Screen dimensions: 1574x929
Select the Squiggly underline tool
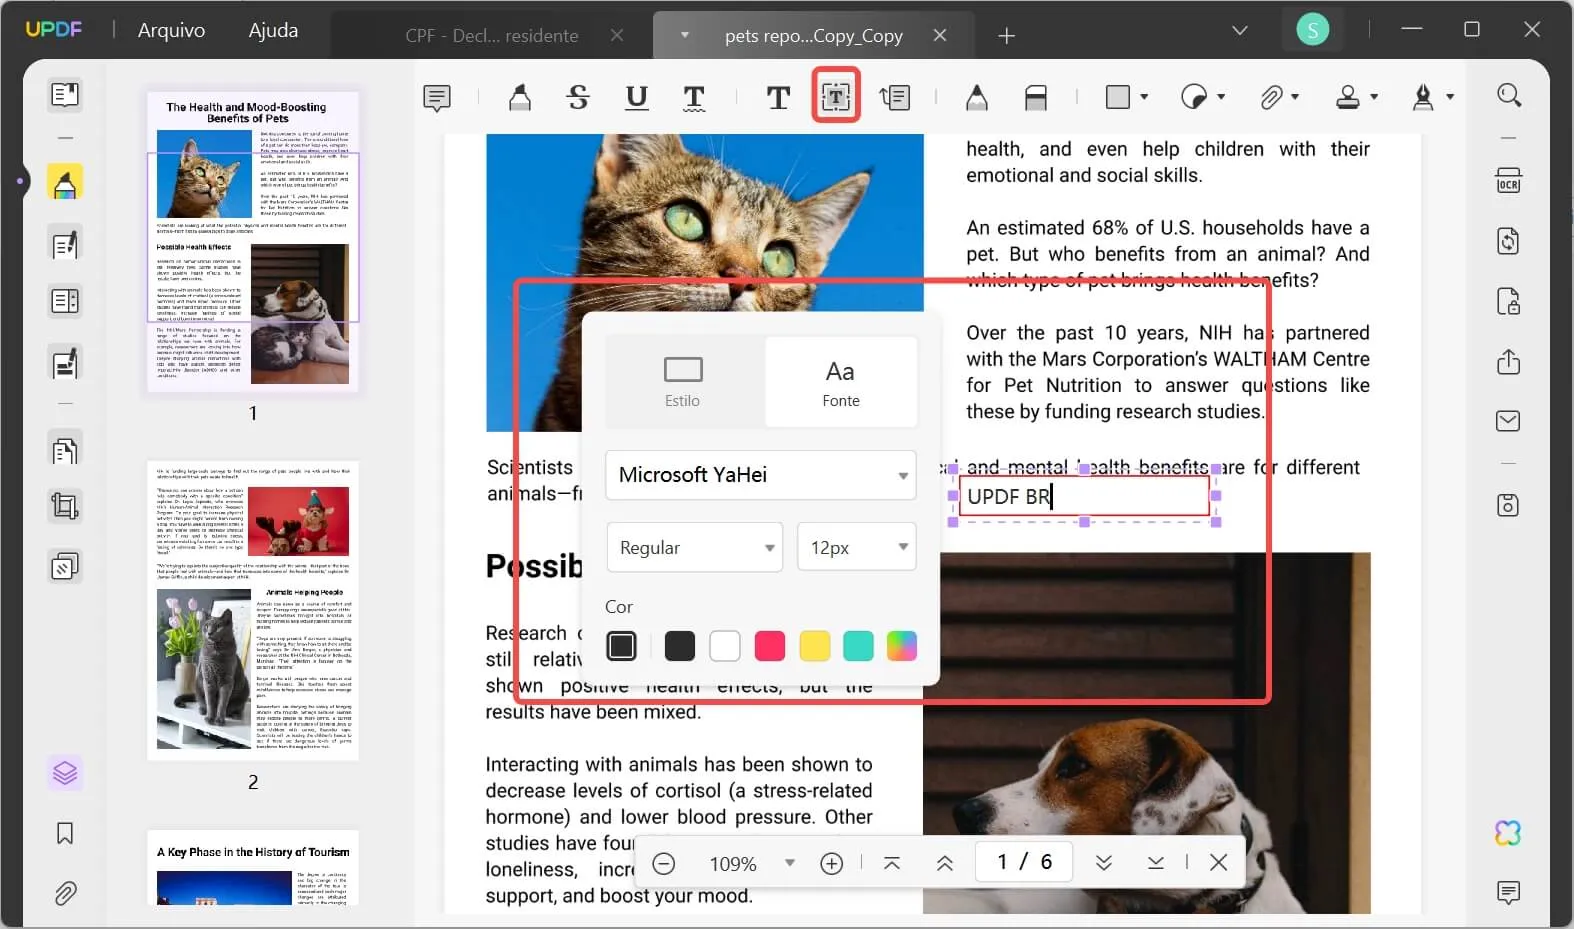click(x=694, y=97)
